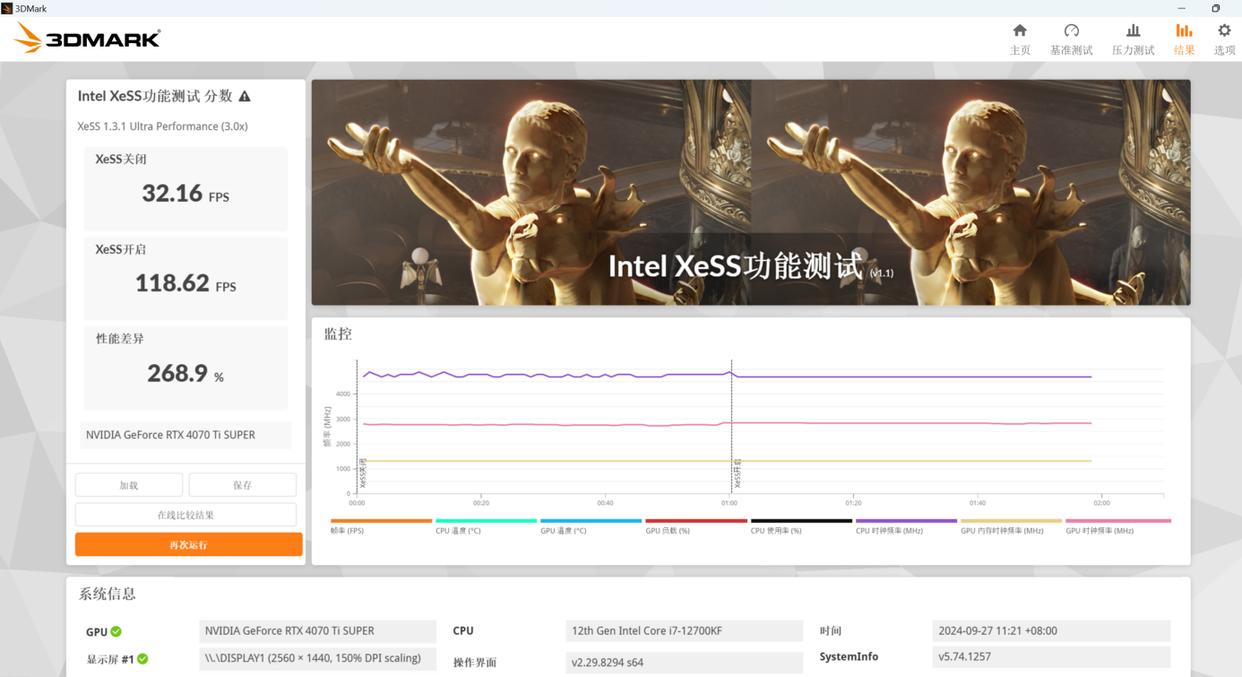The height and width of the screenshot is (677, 1242).
Task: Click the 加载 button
Action: [128, 484]
